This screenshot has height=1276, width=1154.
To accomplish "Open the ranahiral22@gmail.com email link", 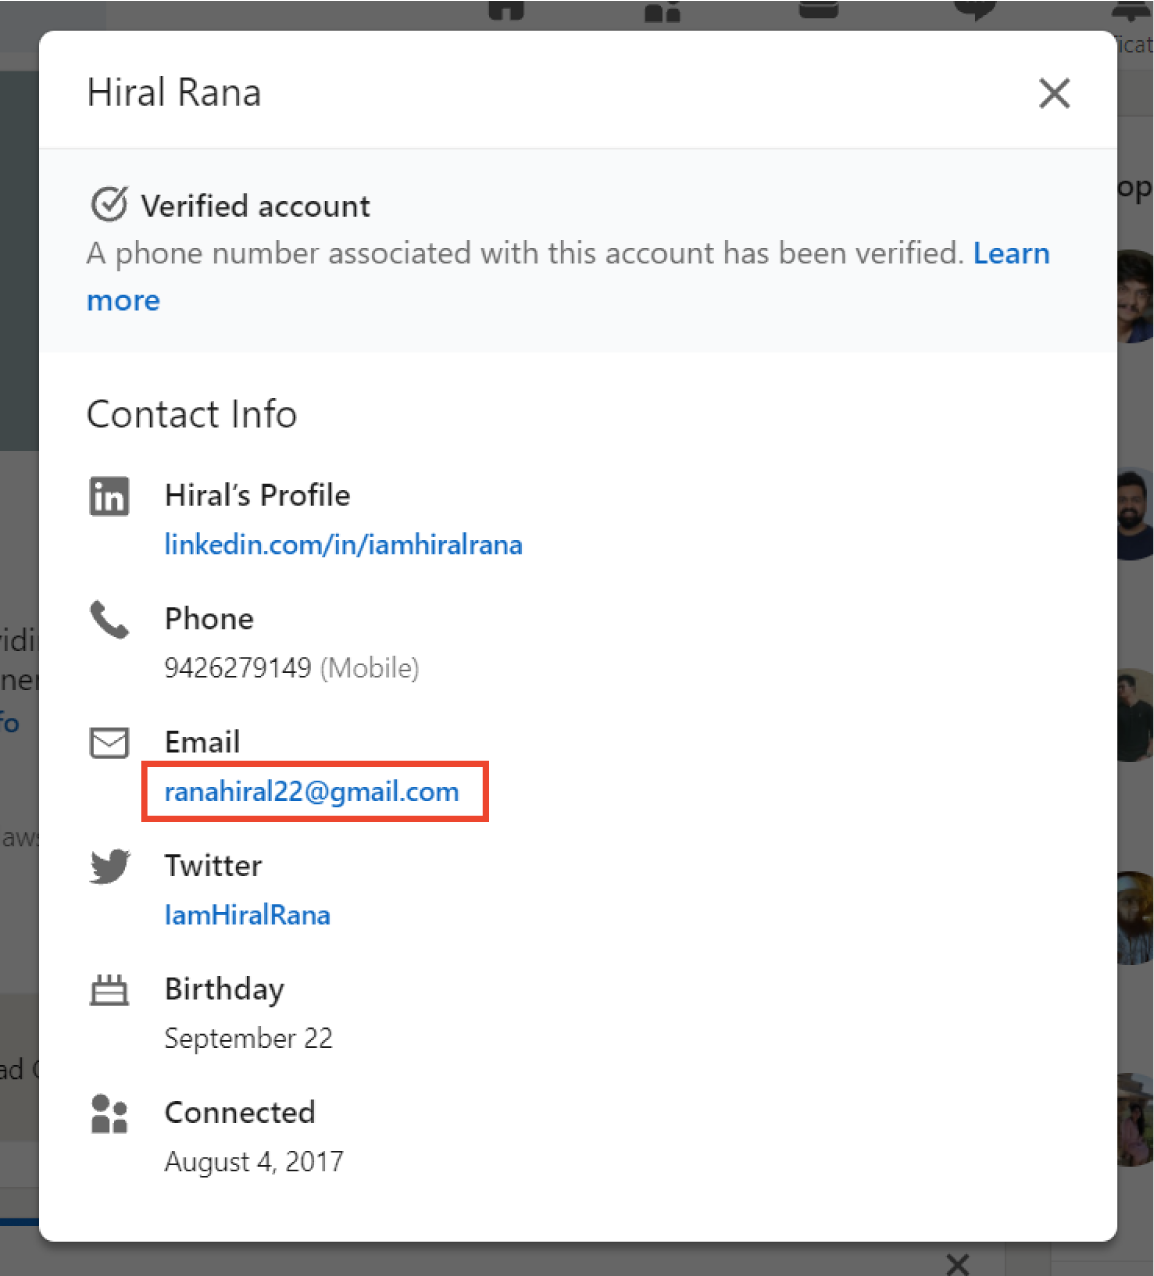I will pyautogui.click(x=311, y=791).
